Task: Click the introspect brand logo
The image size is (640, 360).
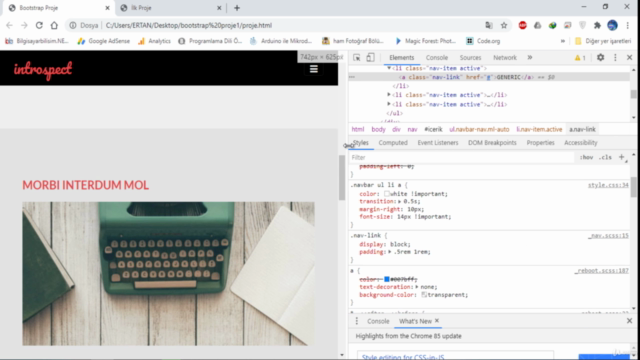Action: tap(43, 69)
